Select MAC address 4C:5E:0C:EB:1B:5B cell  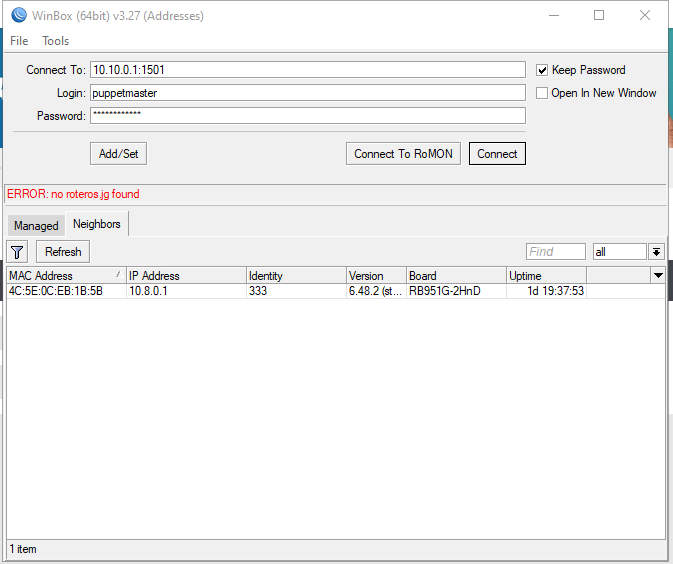[66, 291]
